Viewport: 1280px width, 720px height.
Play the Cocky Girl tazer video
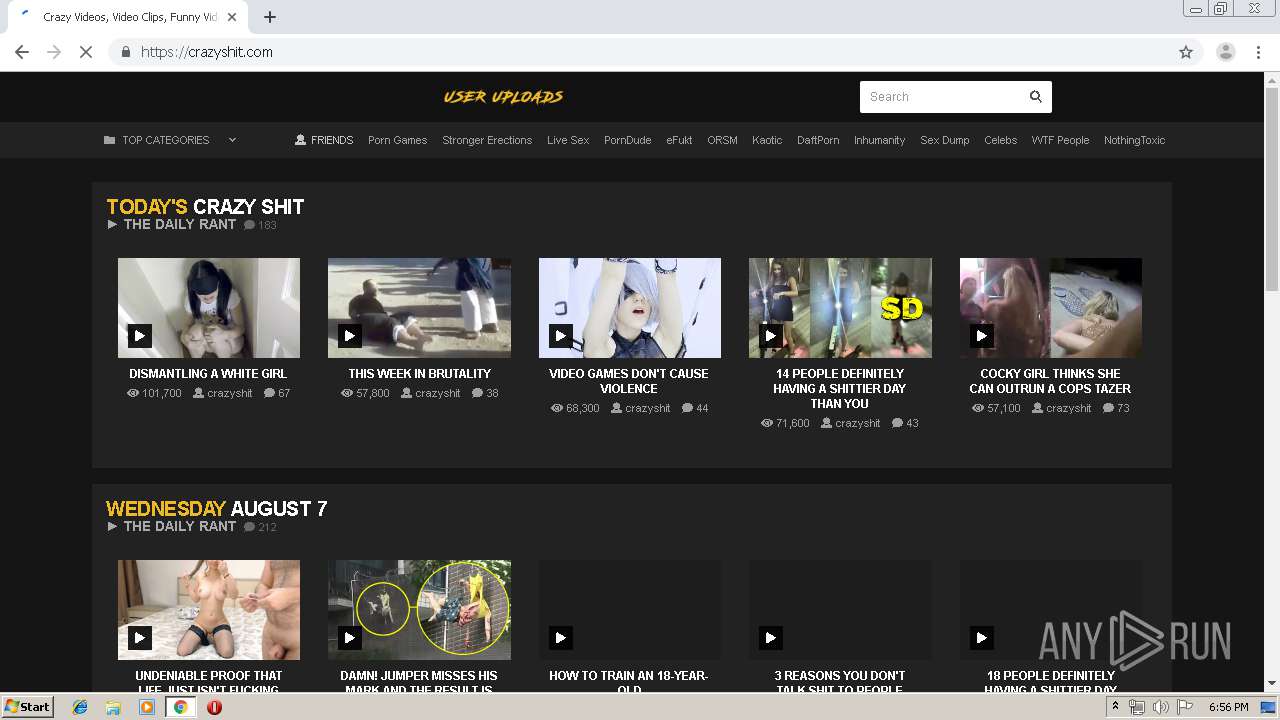[x=981, y=336]
